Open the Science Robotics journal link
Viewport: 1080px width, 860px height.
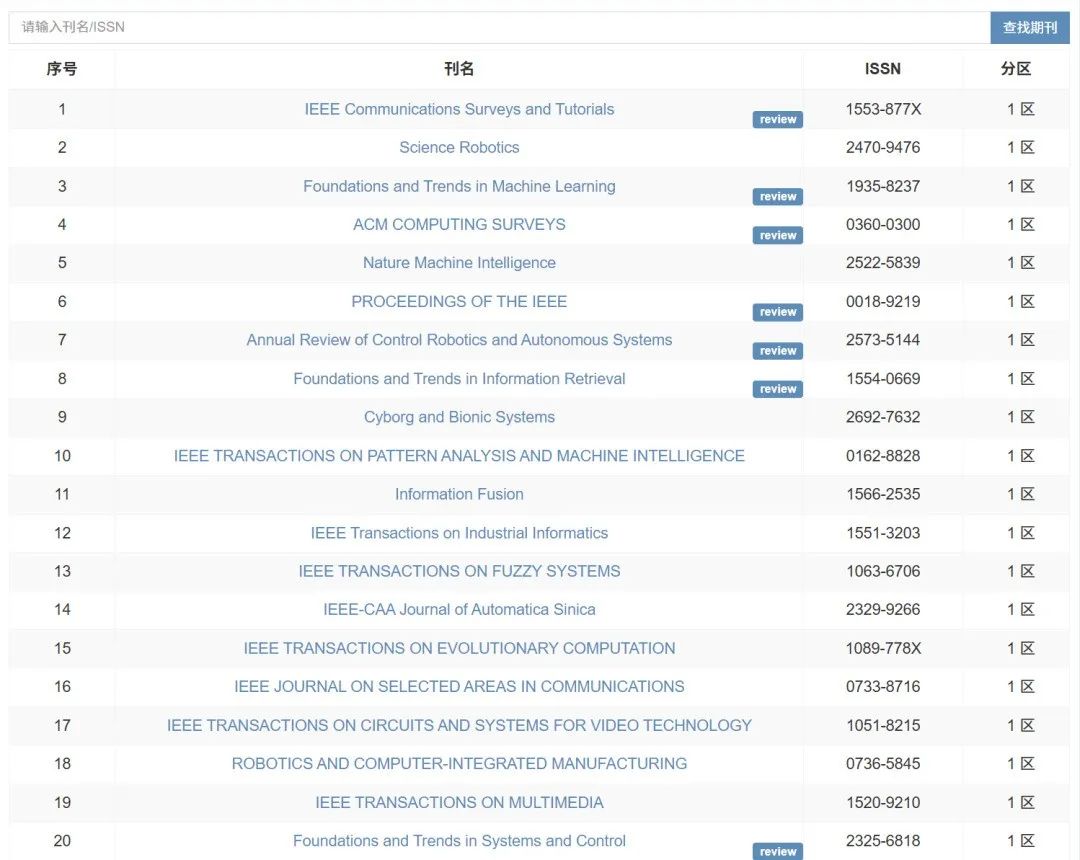pos(459,147)
